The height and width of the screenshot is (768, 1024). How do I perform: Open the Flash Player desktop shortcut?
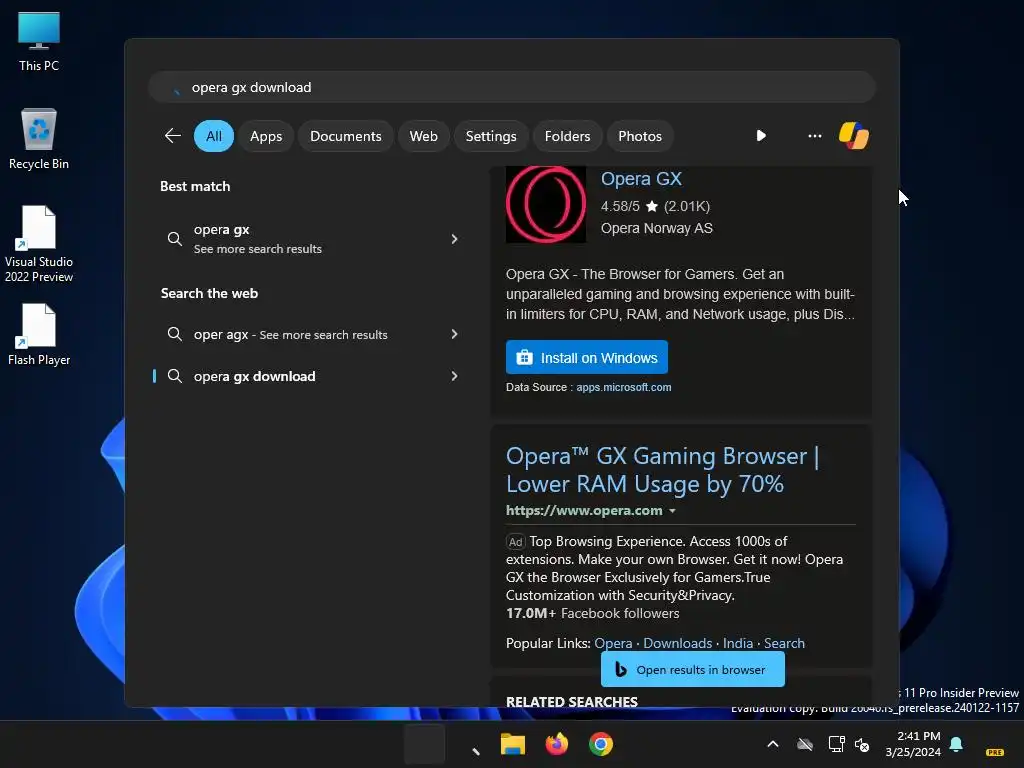pyautogui.click(x=39, y=334)
